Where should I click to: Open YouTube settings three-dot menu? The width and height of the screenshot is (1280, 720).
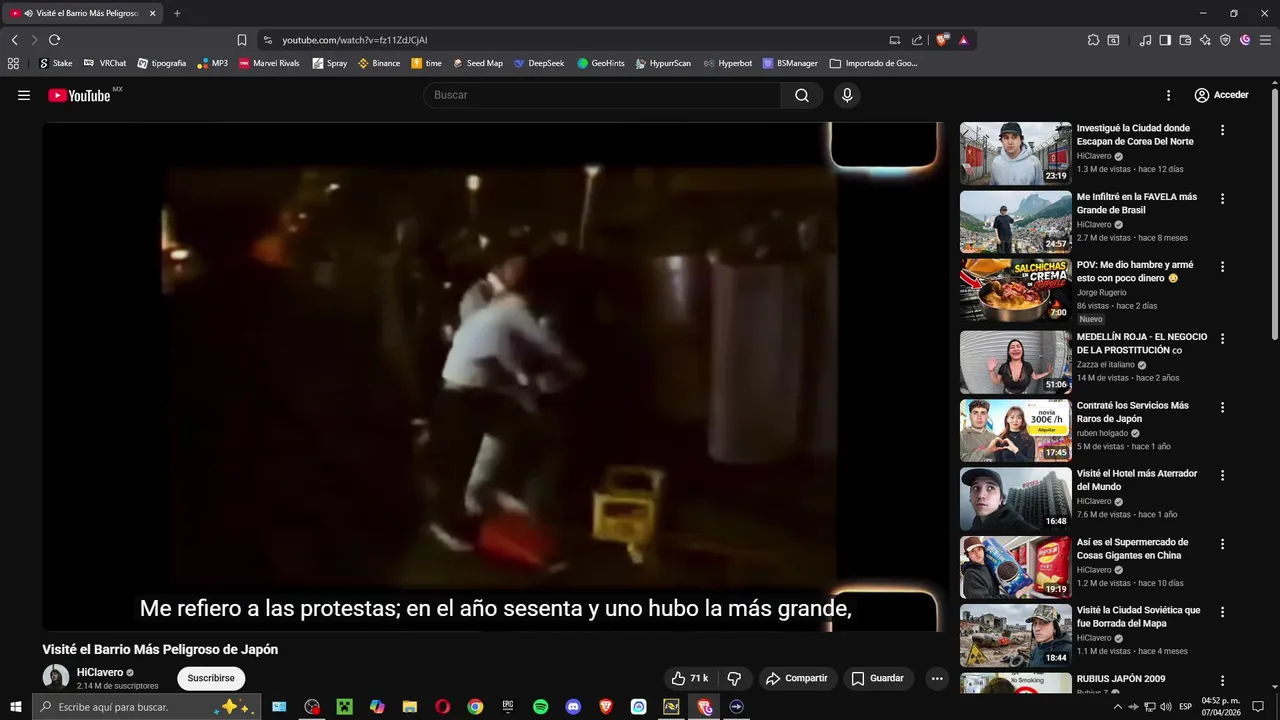pyautogui.click(x=1168, y=95)
